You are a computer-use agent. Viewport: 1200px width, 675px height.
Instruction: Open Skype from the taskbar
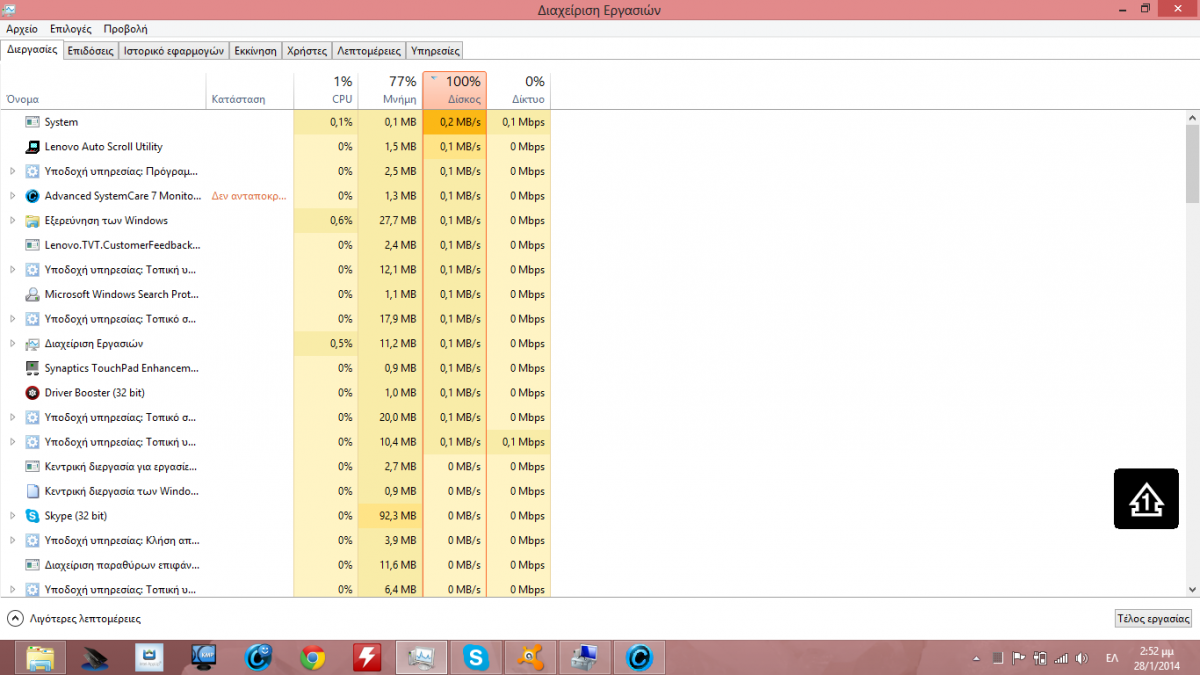click(476, 657)
